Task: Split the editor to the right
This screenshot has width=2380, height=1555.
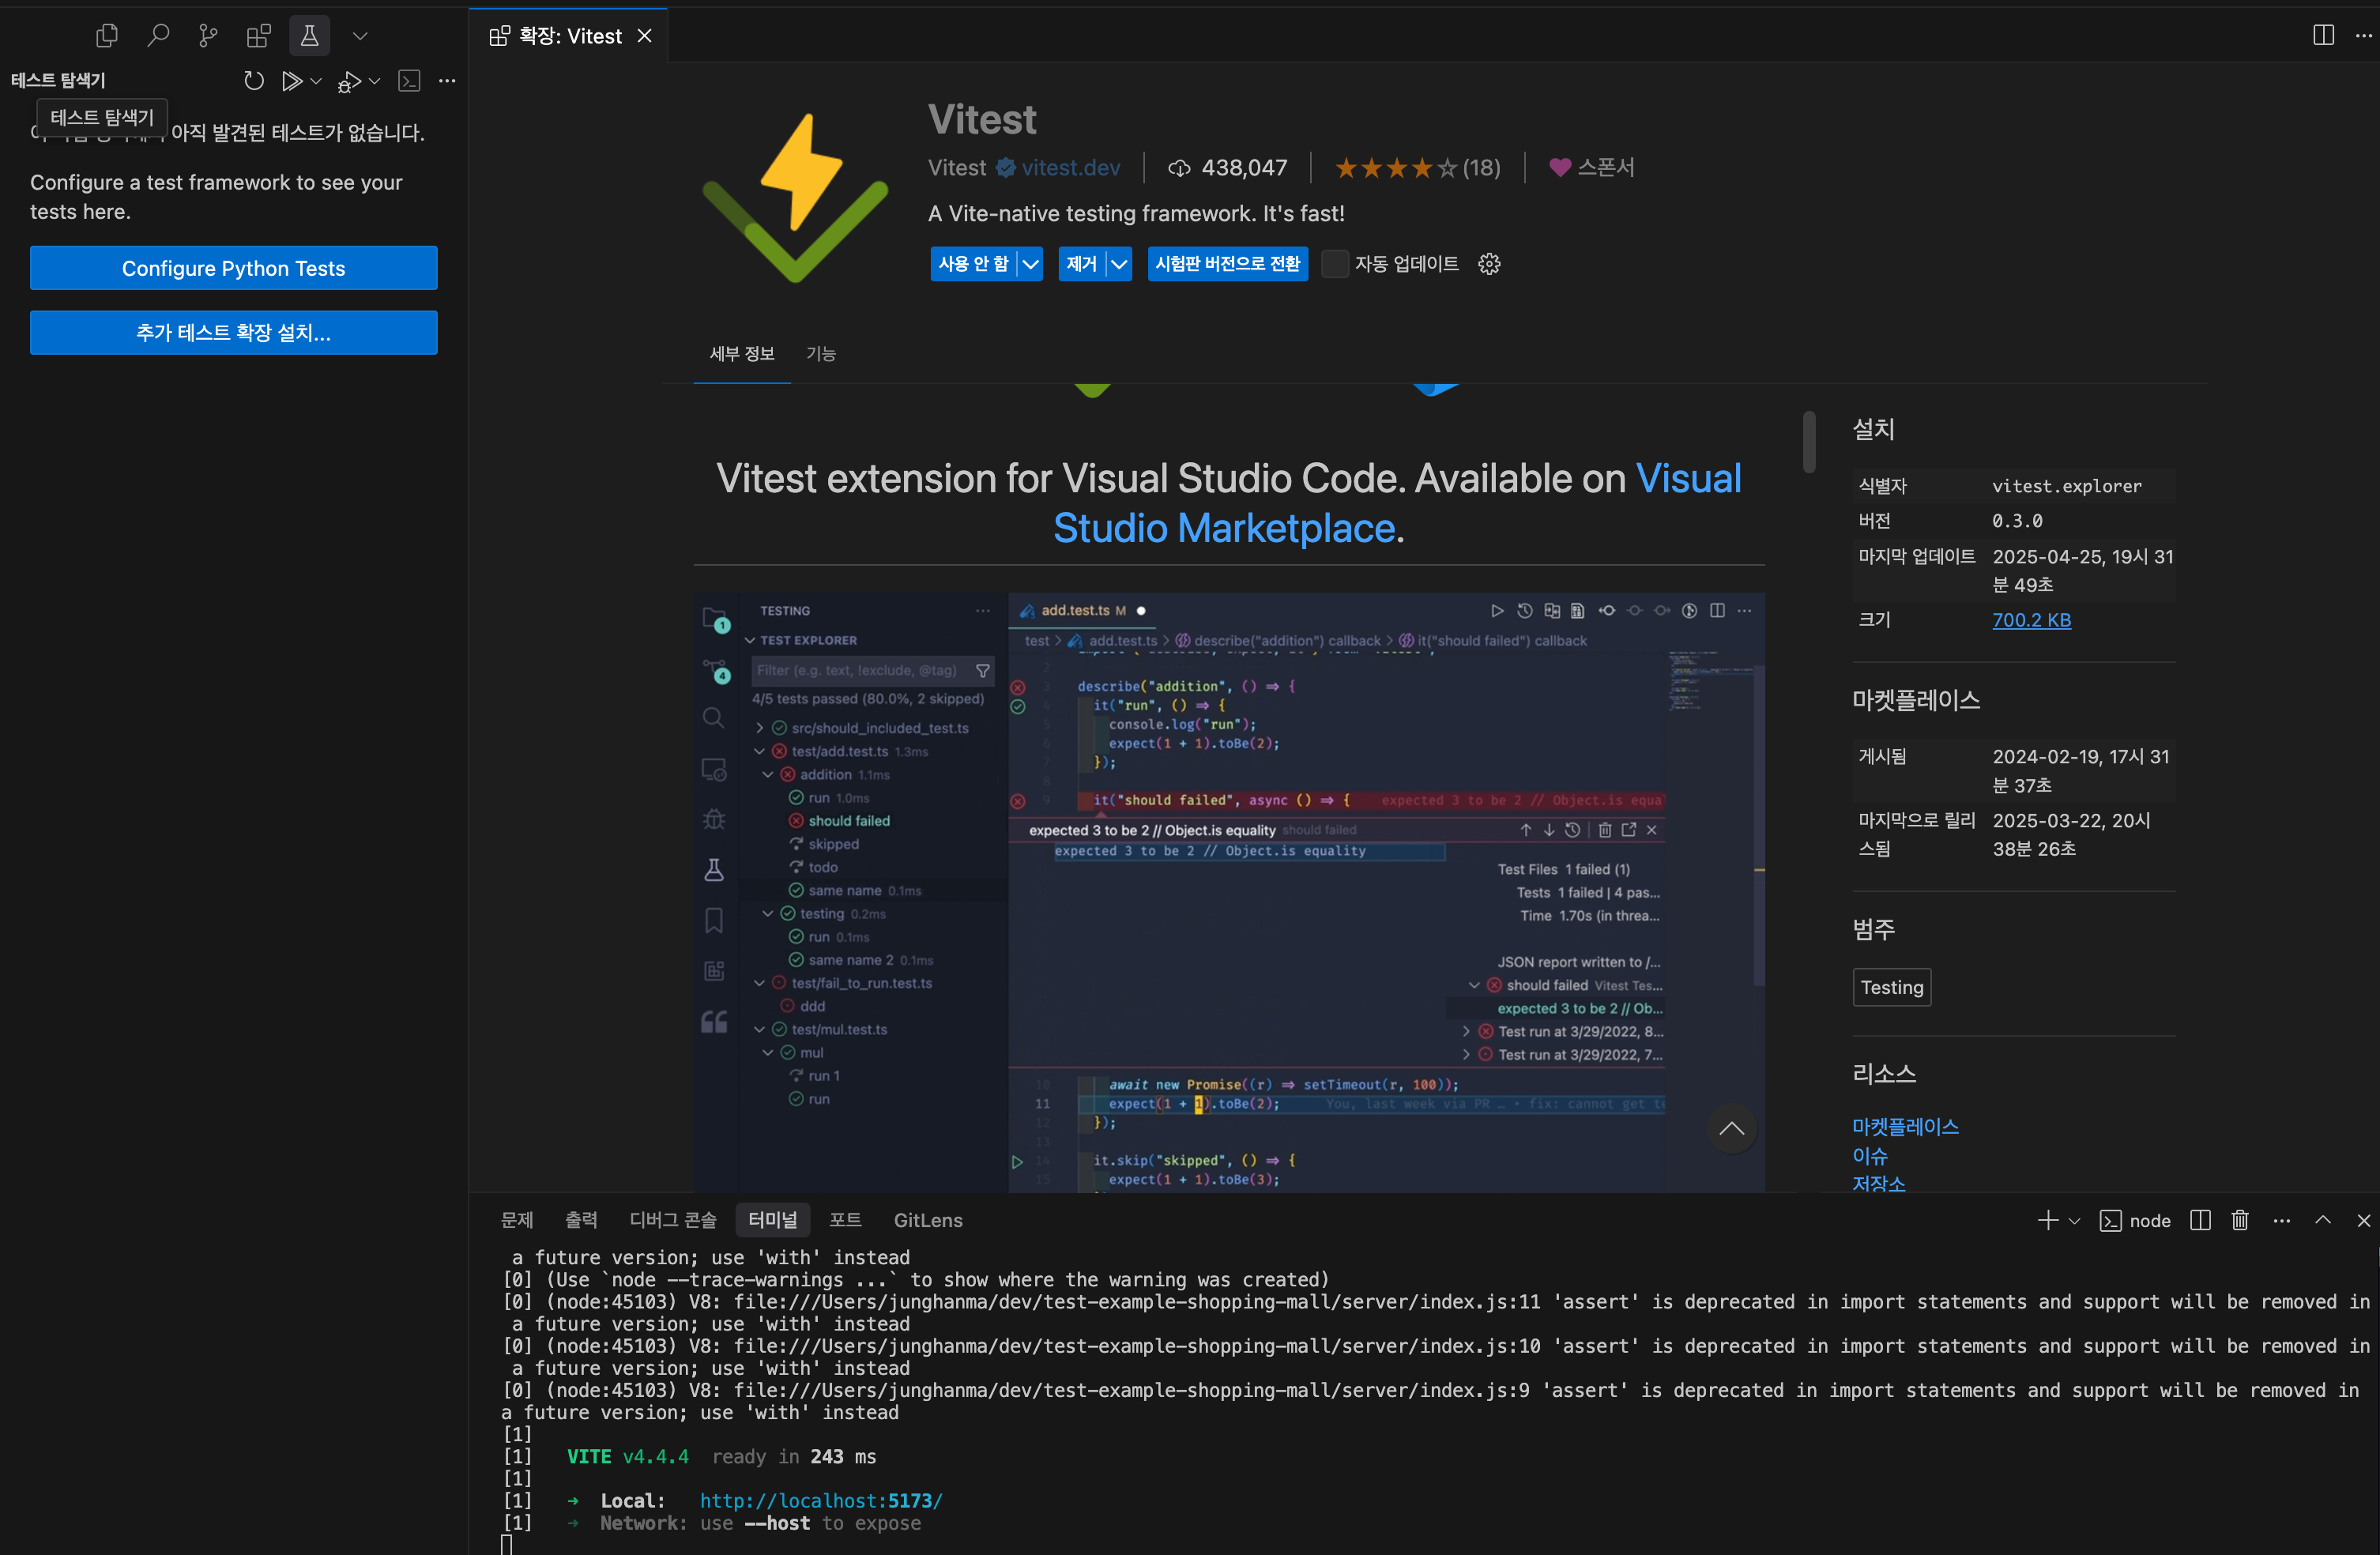Action: [2323, 35]
